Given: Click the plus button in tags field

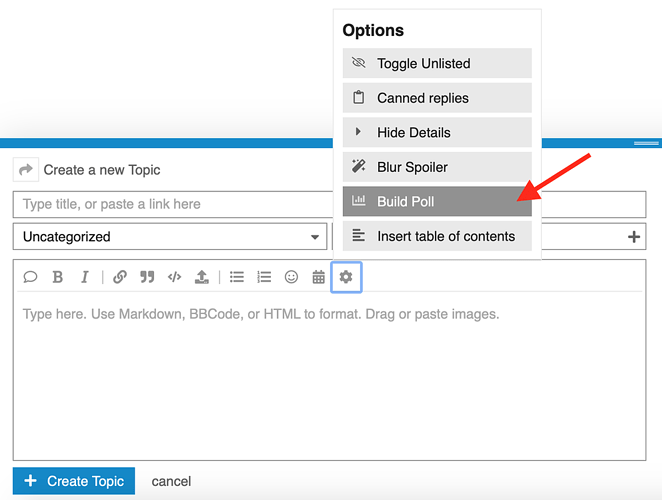Looking at the screenshot, I should (x=633, y=237).
